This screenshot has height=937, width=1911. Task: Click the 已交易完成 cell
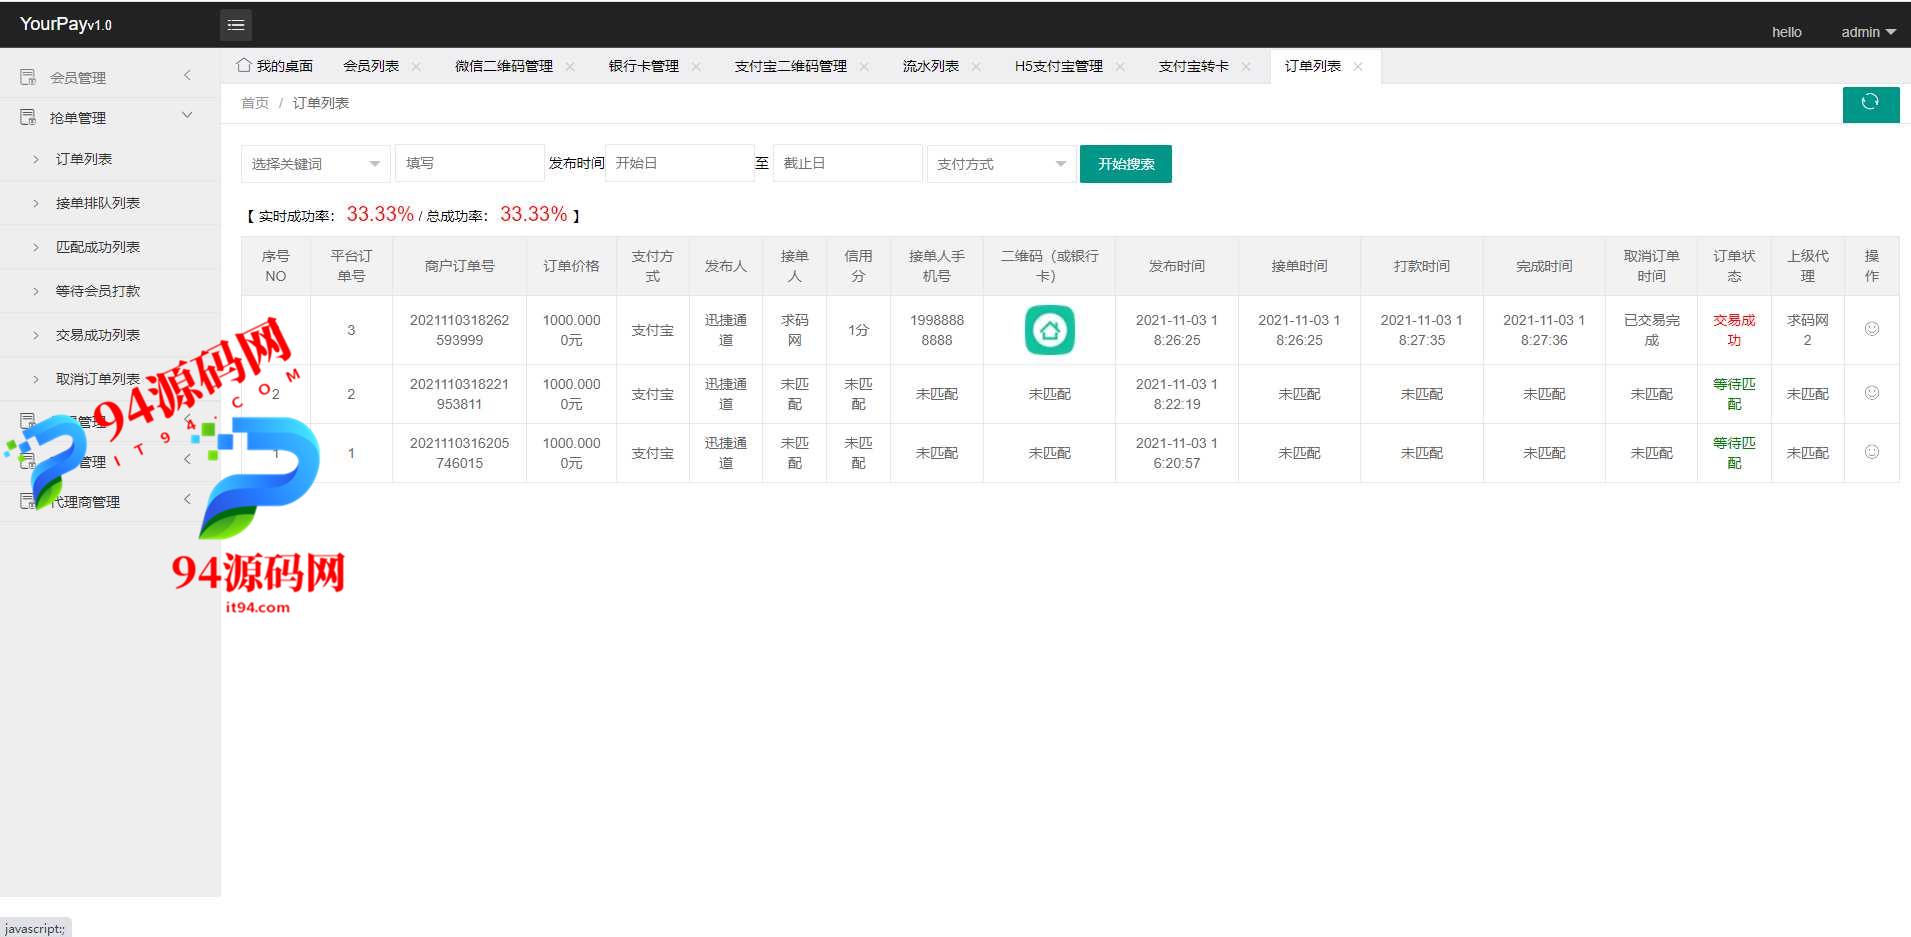(1651, 330)
